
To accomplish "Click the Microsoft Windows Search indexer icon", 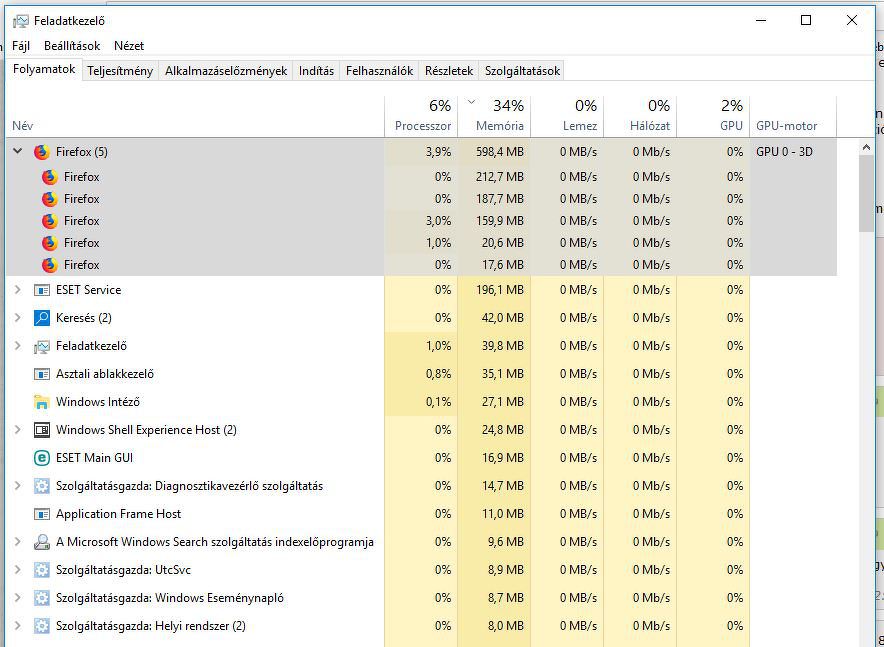I will click(x=42, y=542).
